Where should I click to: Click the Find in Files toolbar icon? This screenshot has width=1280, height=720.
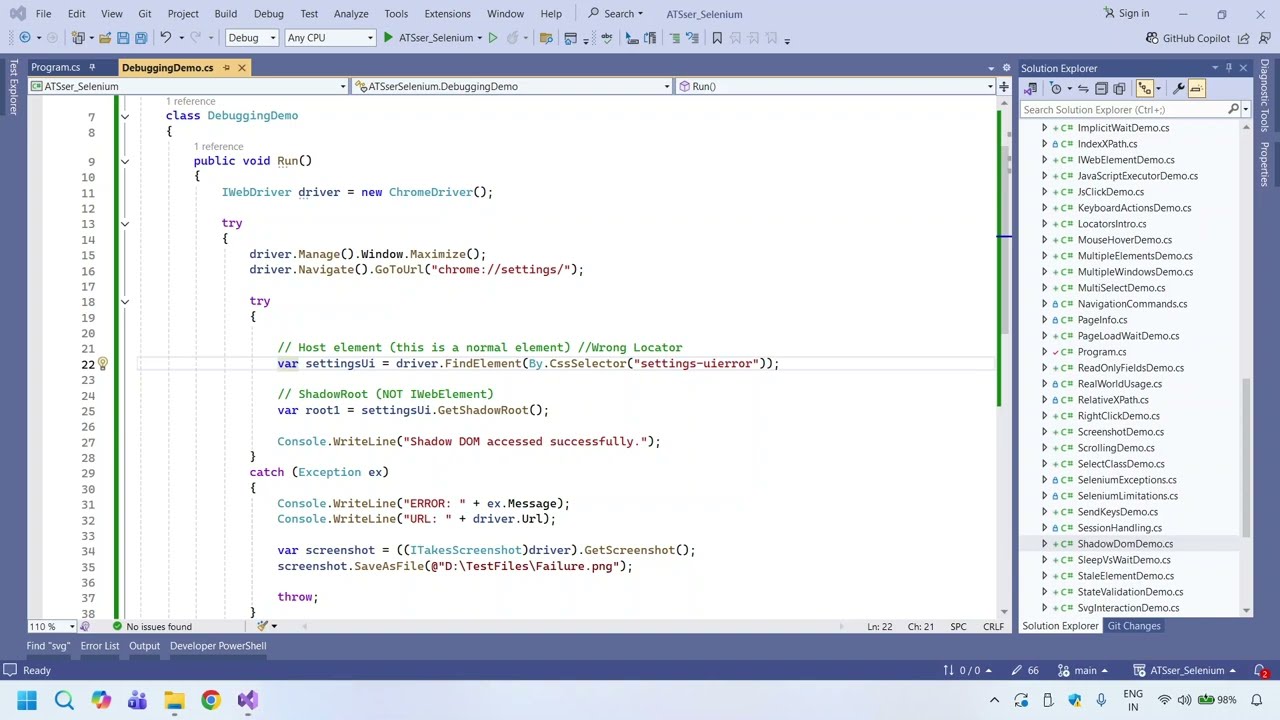click(546, 38)
